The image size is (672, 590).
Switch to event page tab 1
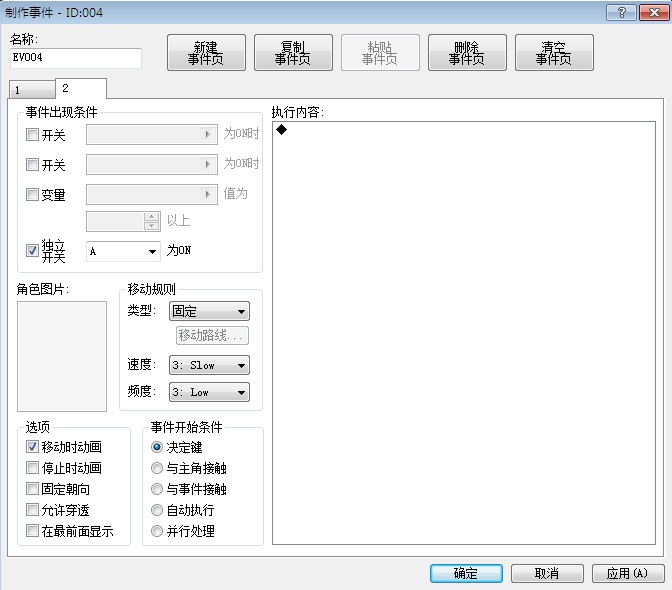(32, 90)
